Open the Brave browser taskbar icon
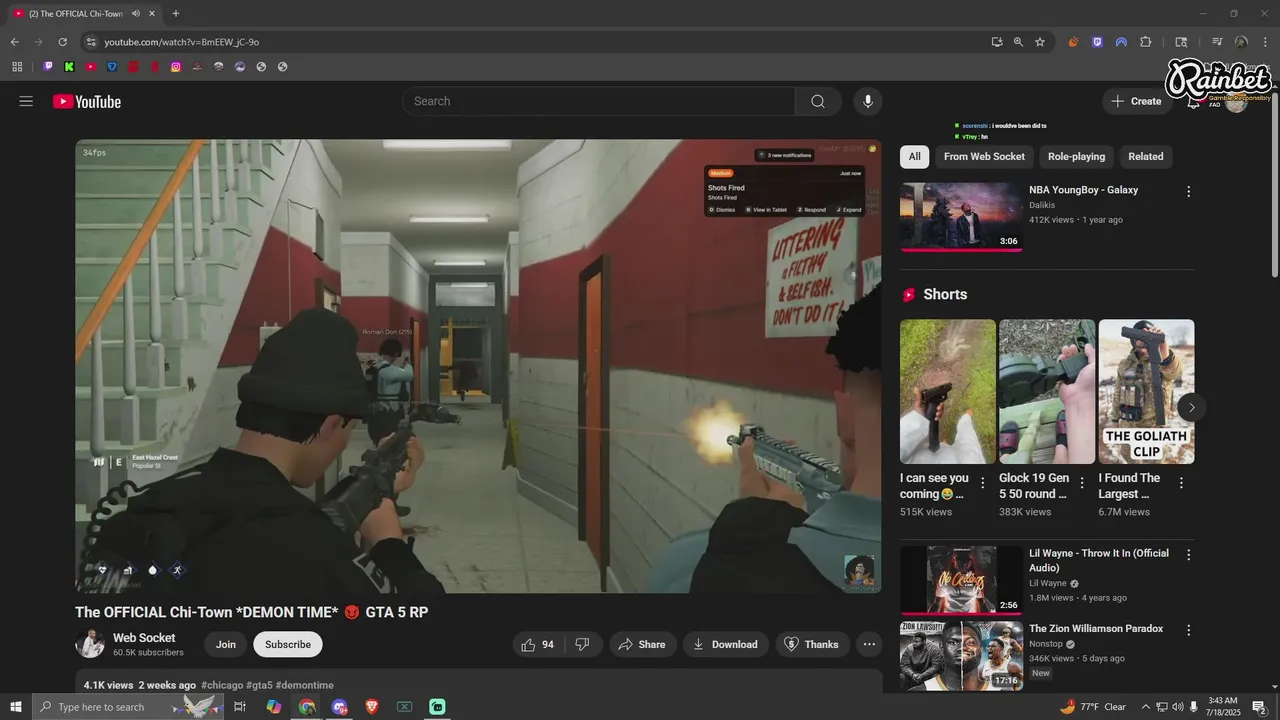The width and height of the screenshot is (1280, 720). coord(372,707)
